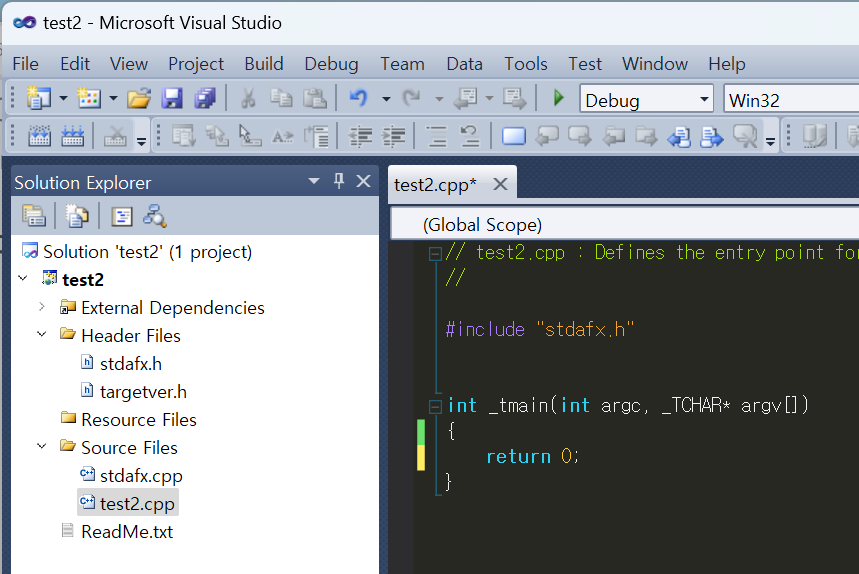Open the Add New Item dropdown arrow

click(113, 99)
